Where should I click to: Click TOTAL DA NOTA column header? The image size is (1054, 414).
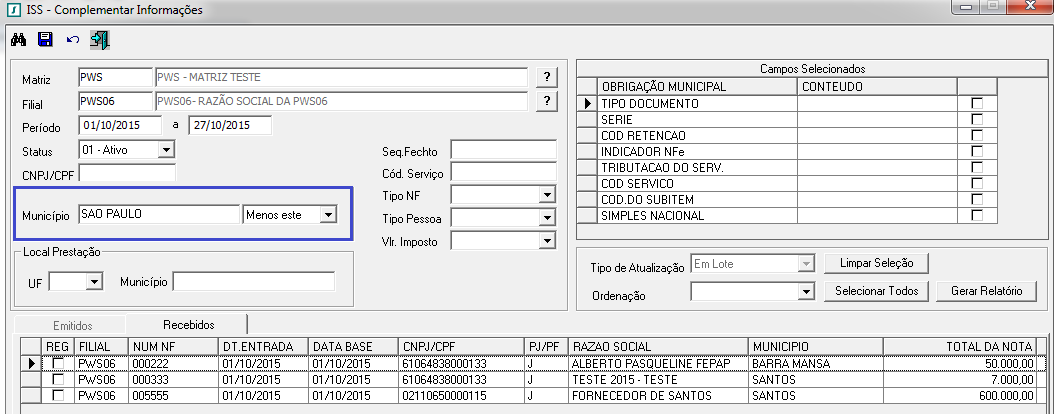[x=959, y=346]
